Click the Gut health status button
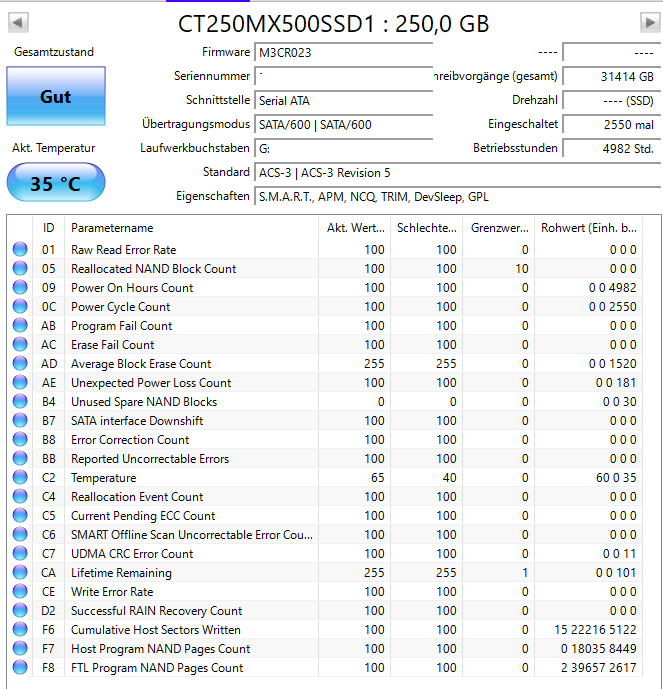The height and width of the screenshot is (689, 663). 56,96
